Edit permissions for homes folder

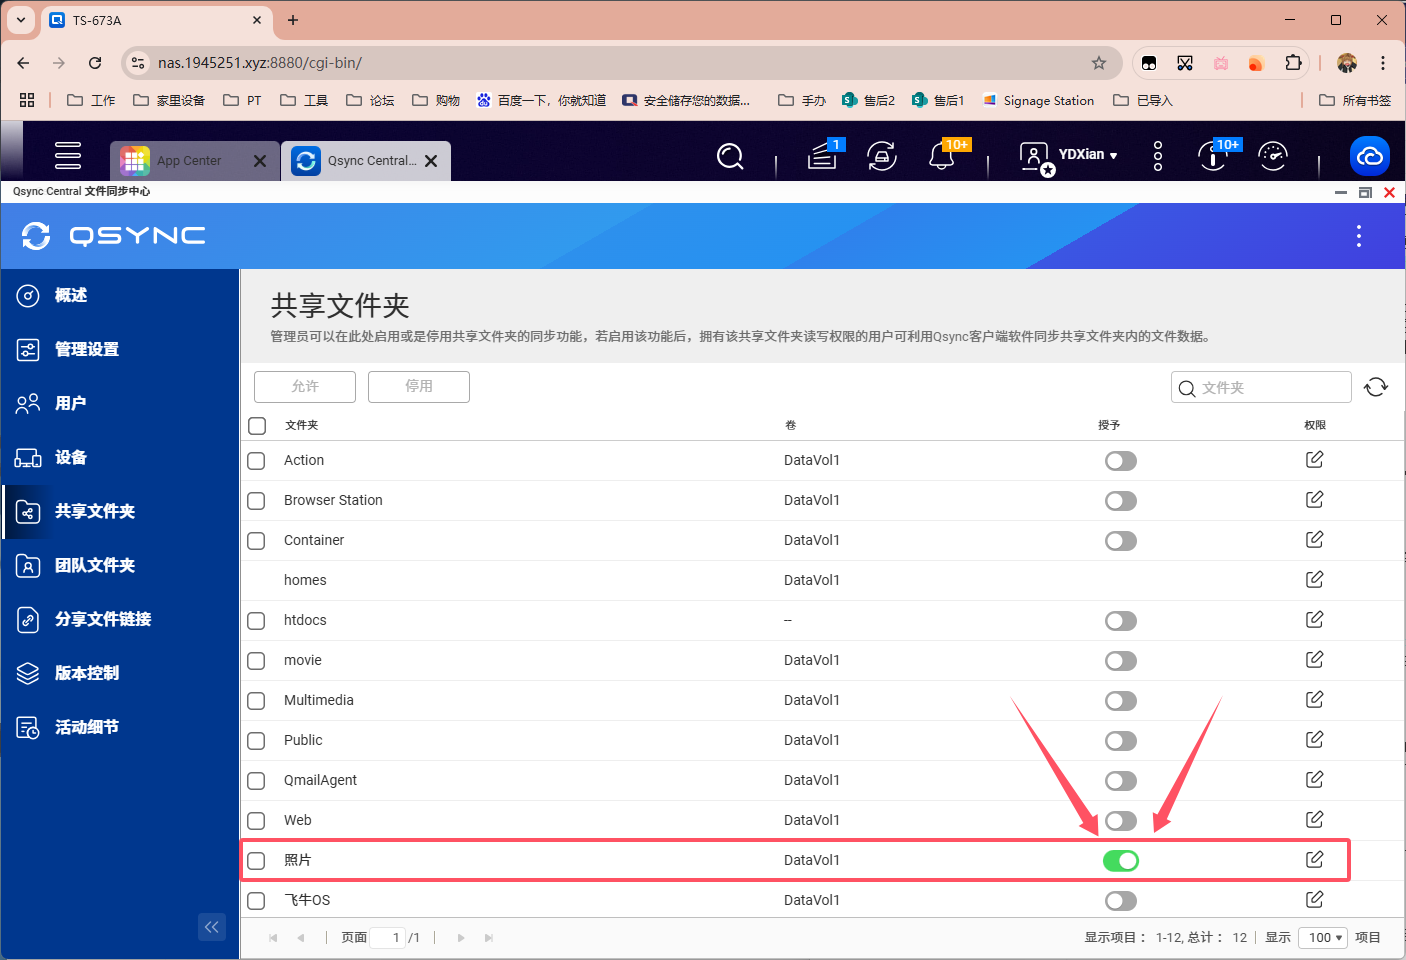pos(1314,579)
